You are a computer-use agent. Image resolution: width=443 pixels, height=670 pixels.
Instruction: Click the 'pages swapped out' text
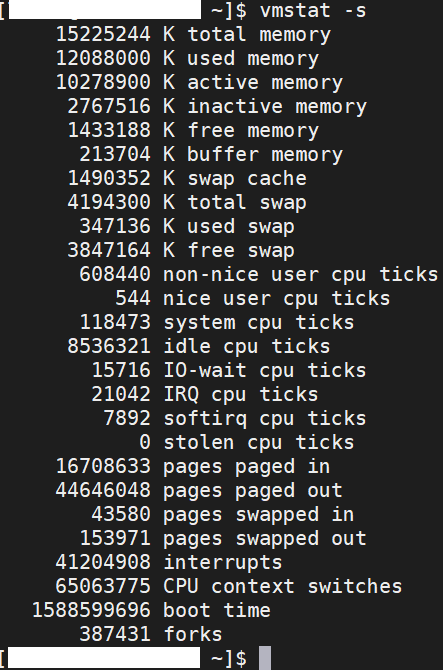(x=265, y=538)
